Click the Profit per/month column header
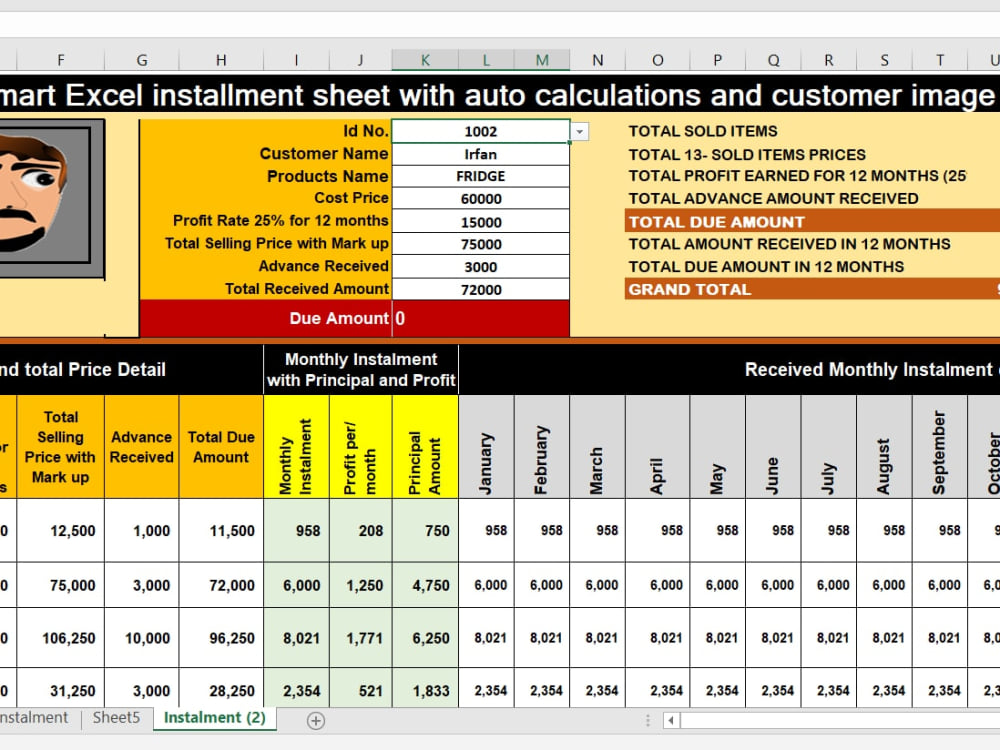The image size is (1000, 750). 361,446
